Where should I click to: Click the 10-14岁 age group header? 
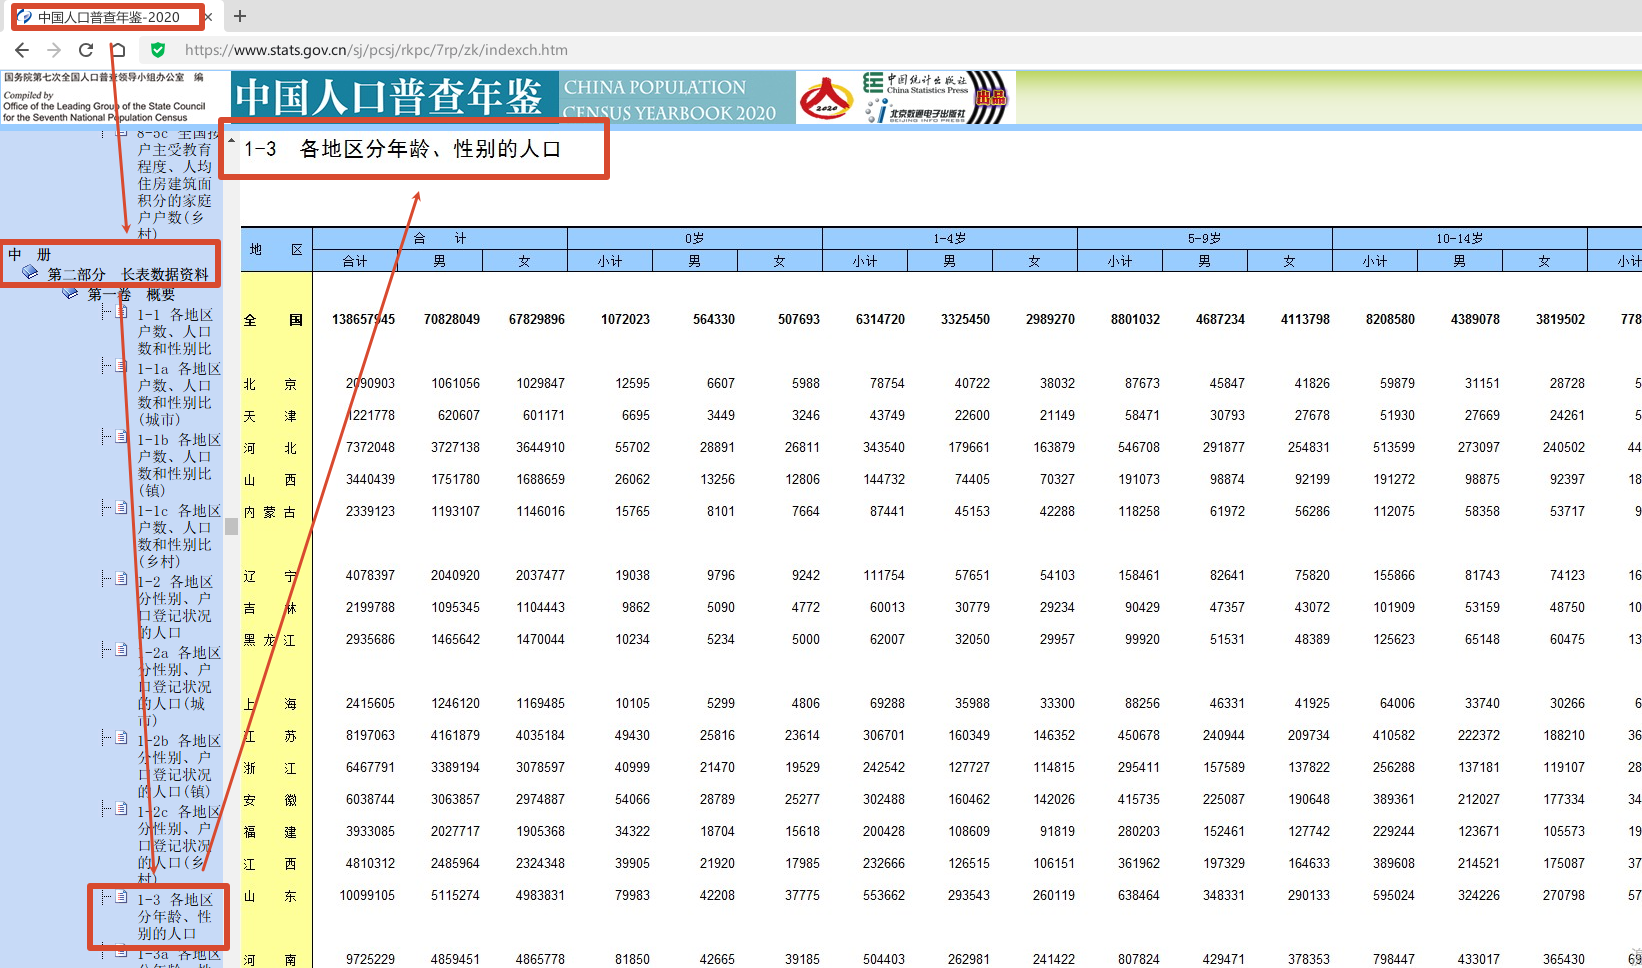tap(1460, 238)
